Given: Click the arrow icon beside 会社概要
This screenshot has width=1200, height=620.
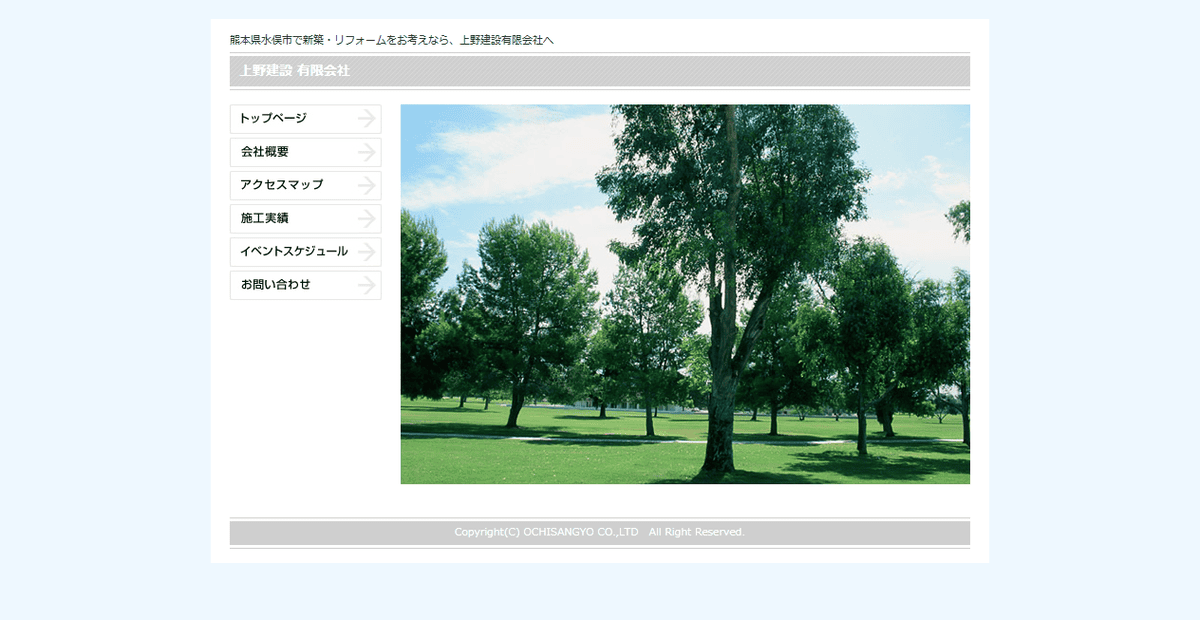Looking at the screenshot, I should [365, 152].
